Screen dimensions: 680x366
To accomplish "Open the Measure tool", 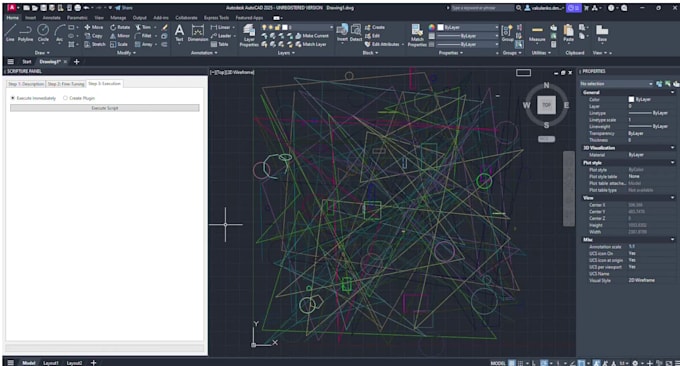I will coord(537,33).
